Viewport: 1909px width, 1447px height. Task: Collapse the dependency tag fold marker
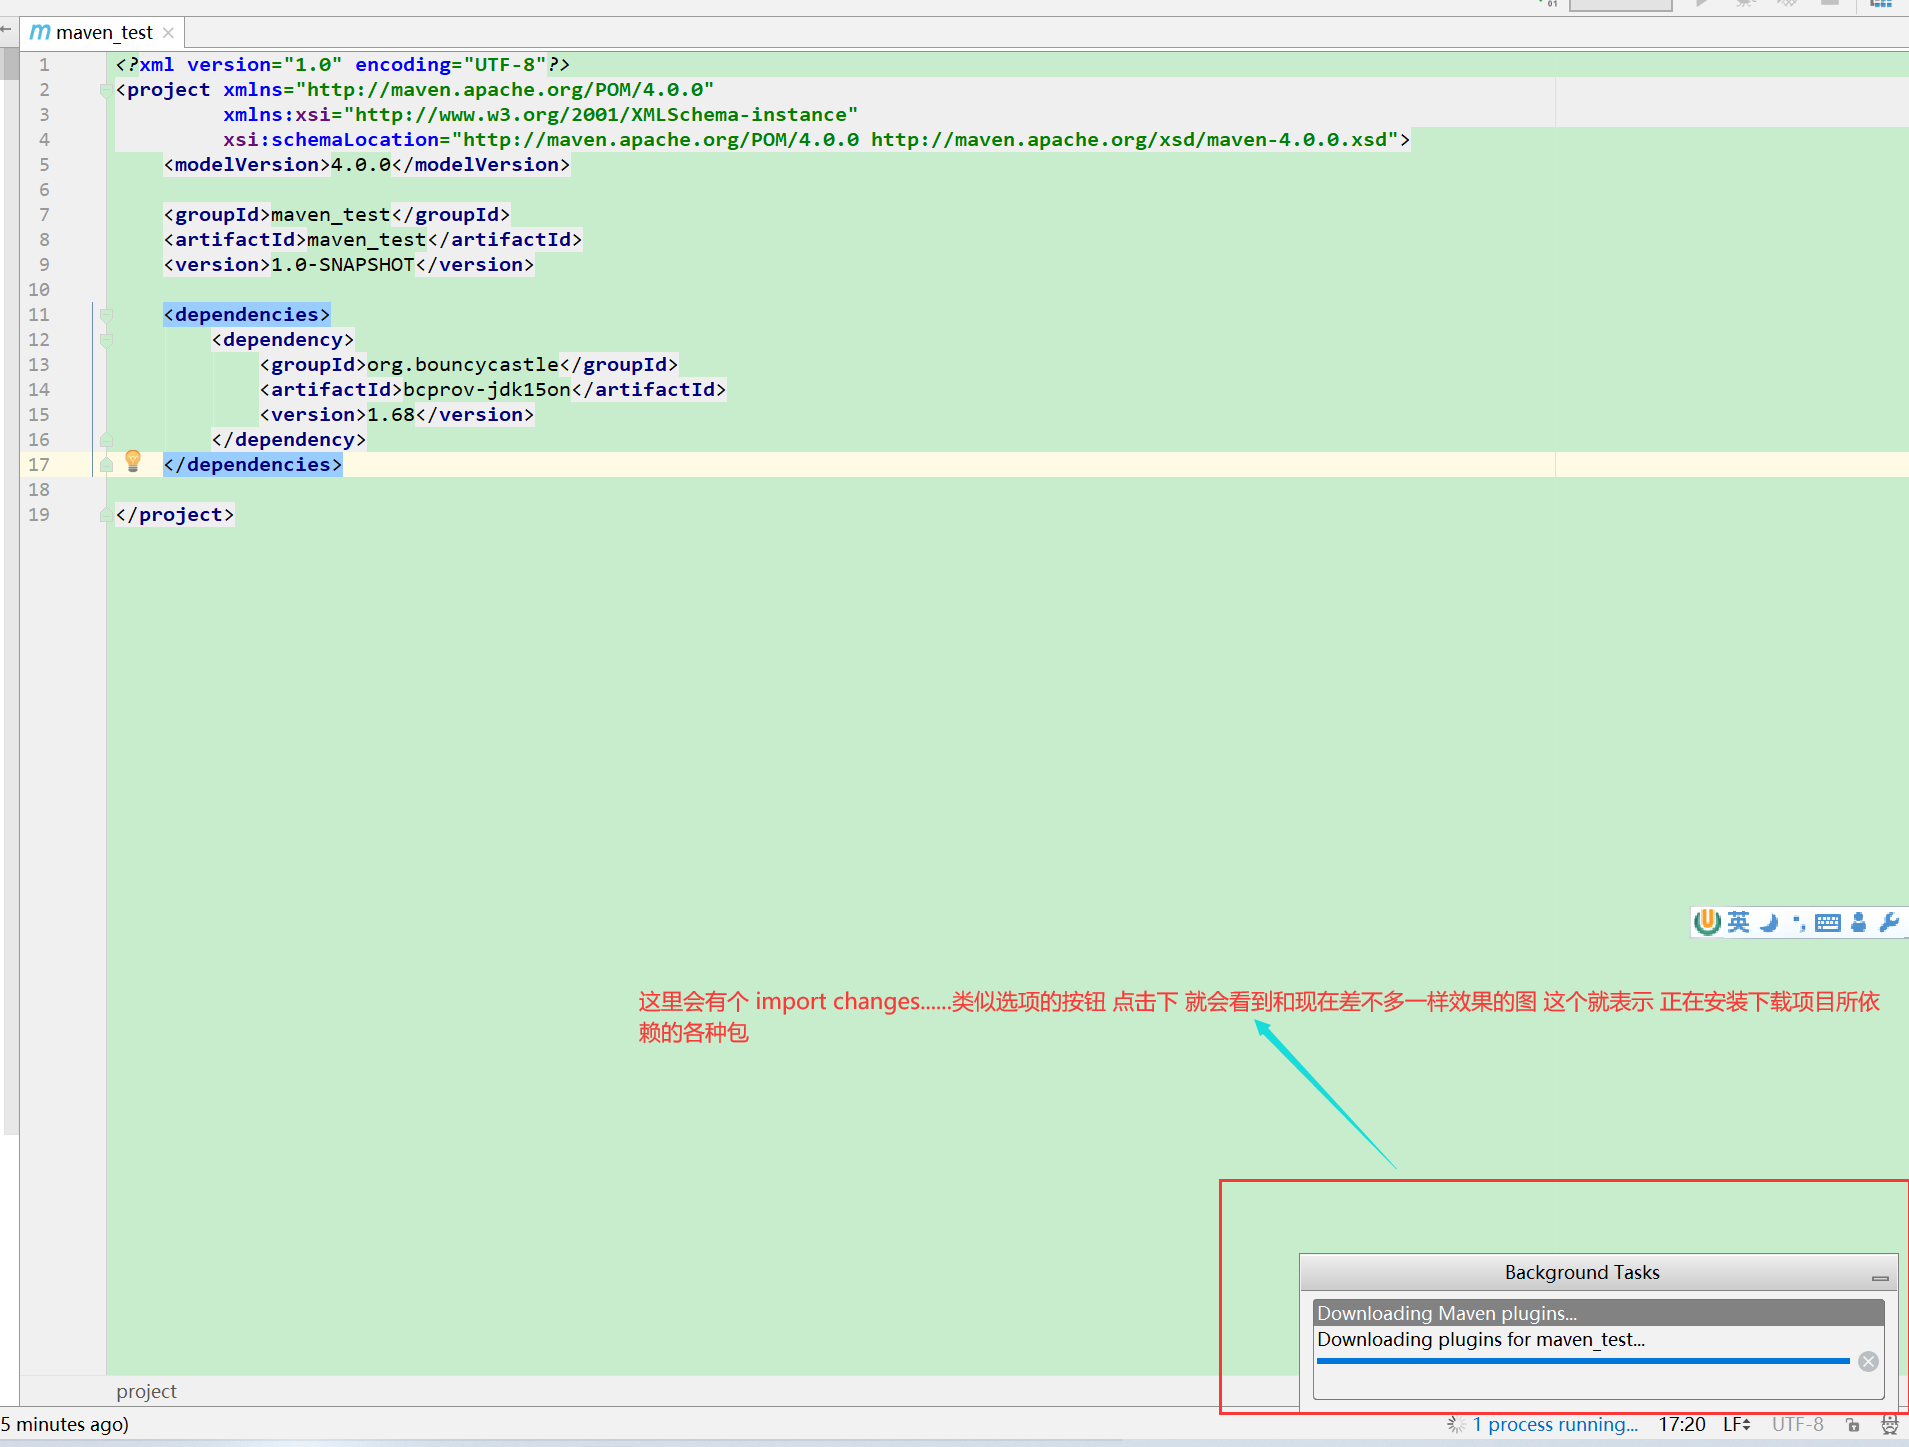(x=106, y=340)
